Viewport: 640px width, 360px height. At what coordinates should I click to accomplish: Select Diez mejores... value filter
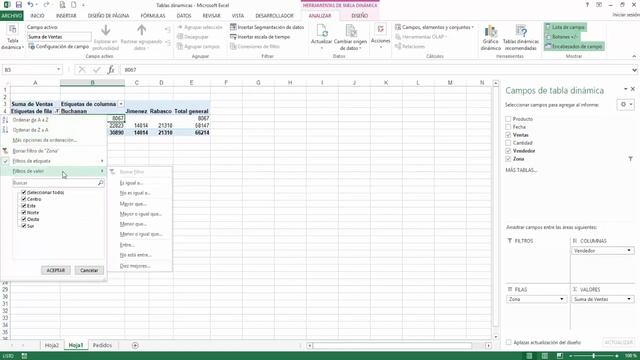click(x=135, y=266)
